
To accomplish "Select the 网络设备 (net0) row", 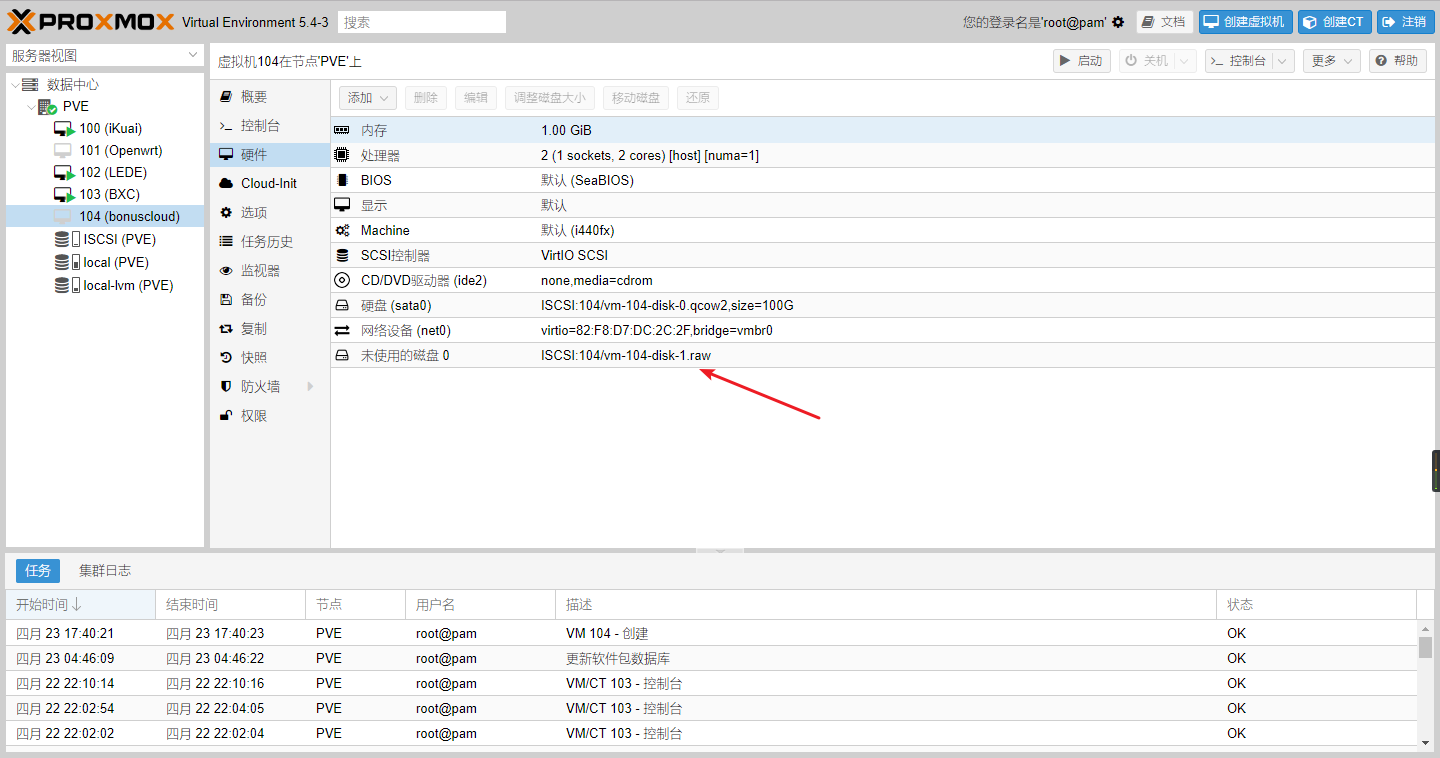I will pyautogui.click(x=883, y=331).
